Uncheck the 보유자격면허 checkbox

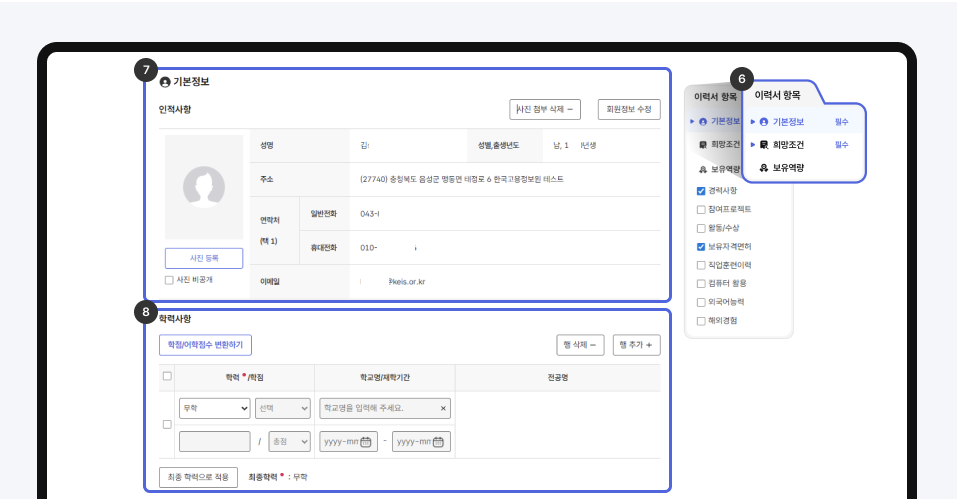pyautogui.click(x=701, y=247)
